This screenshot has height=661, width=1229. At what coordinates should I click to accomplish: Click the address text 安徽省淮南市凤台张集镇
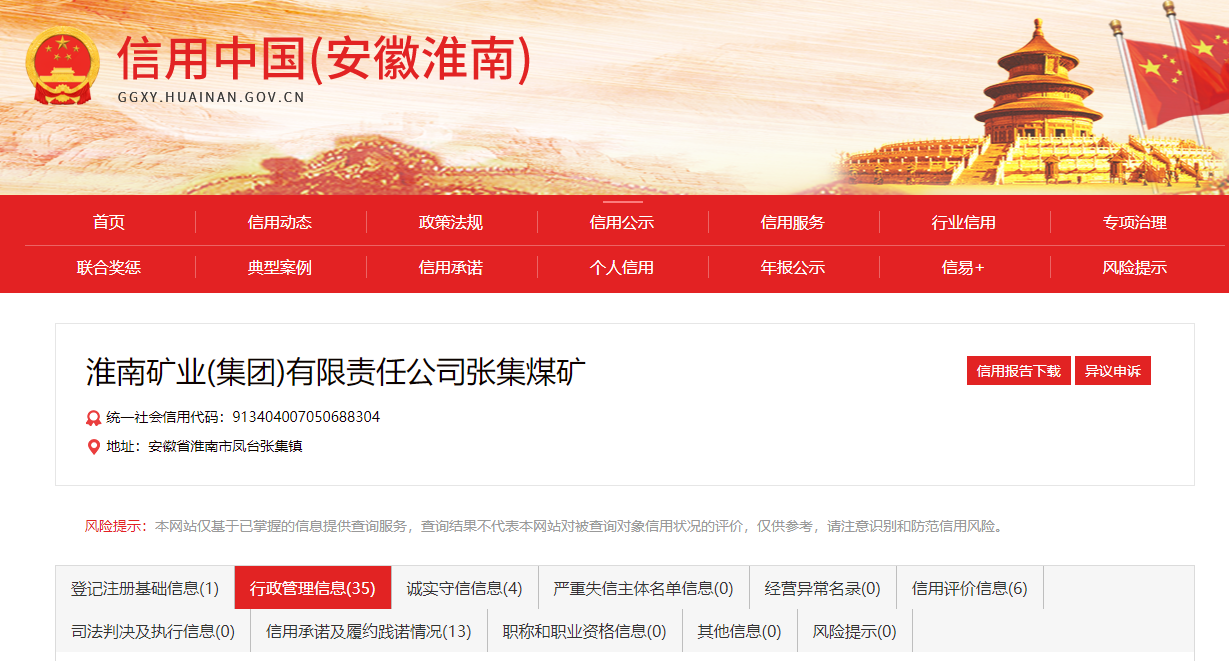(x=225, y=446)
